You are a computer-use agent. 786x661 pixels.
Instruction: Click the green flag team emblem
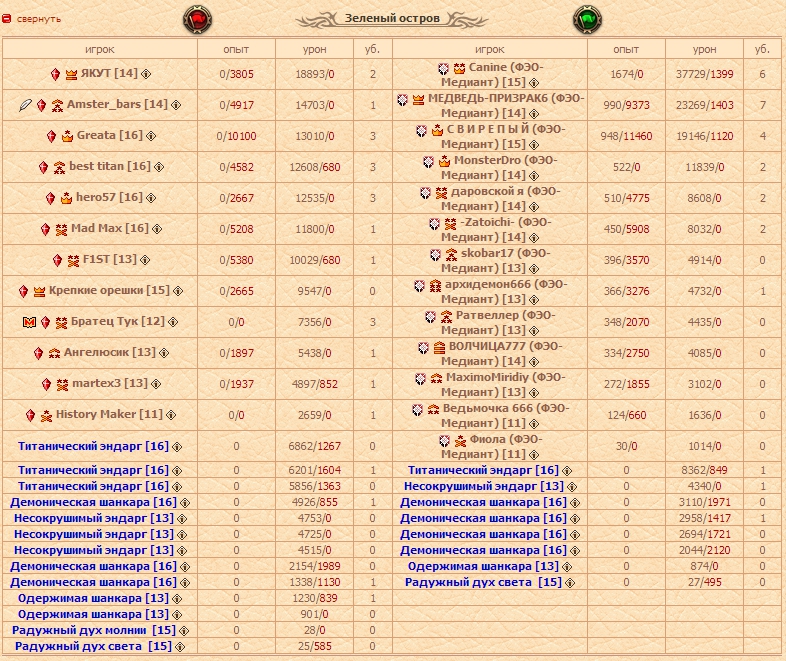pyautogui.click(x=587, y=20)
